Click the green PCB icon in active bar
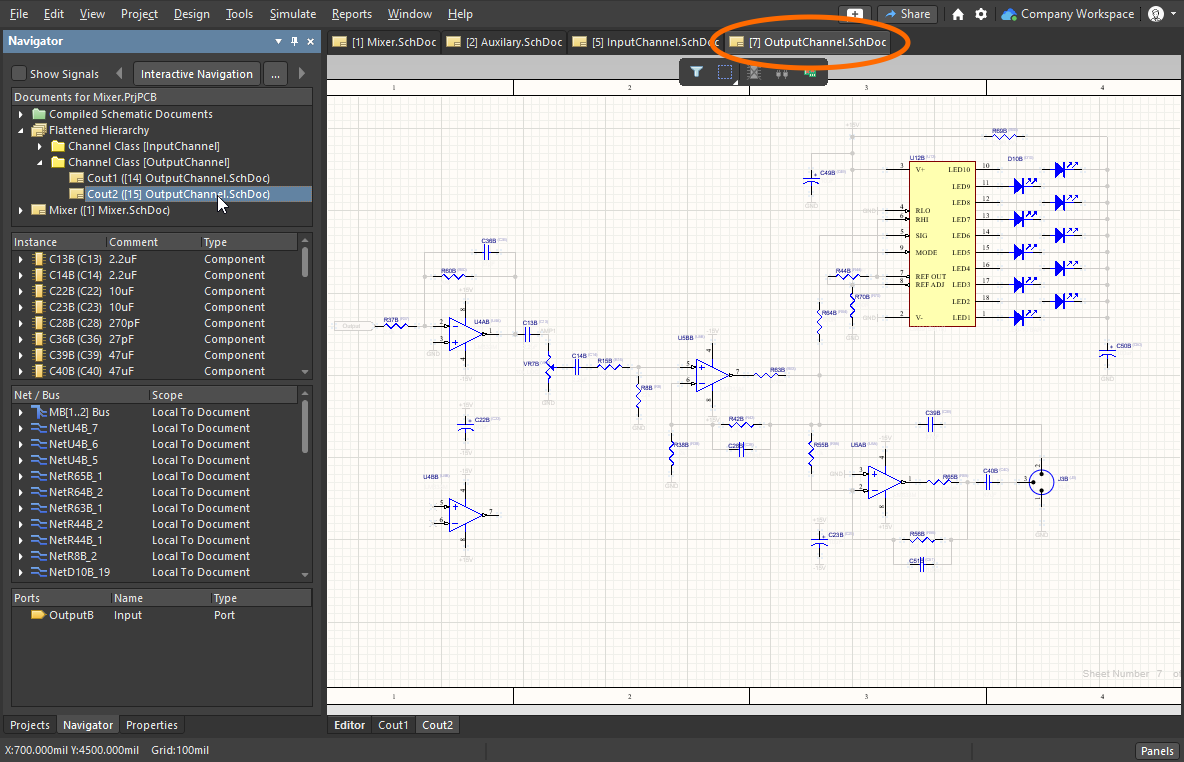This screenshot has width=1184, height=762. [x=810, y=72]
